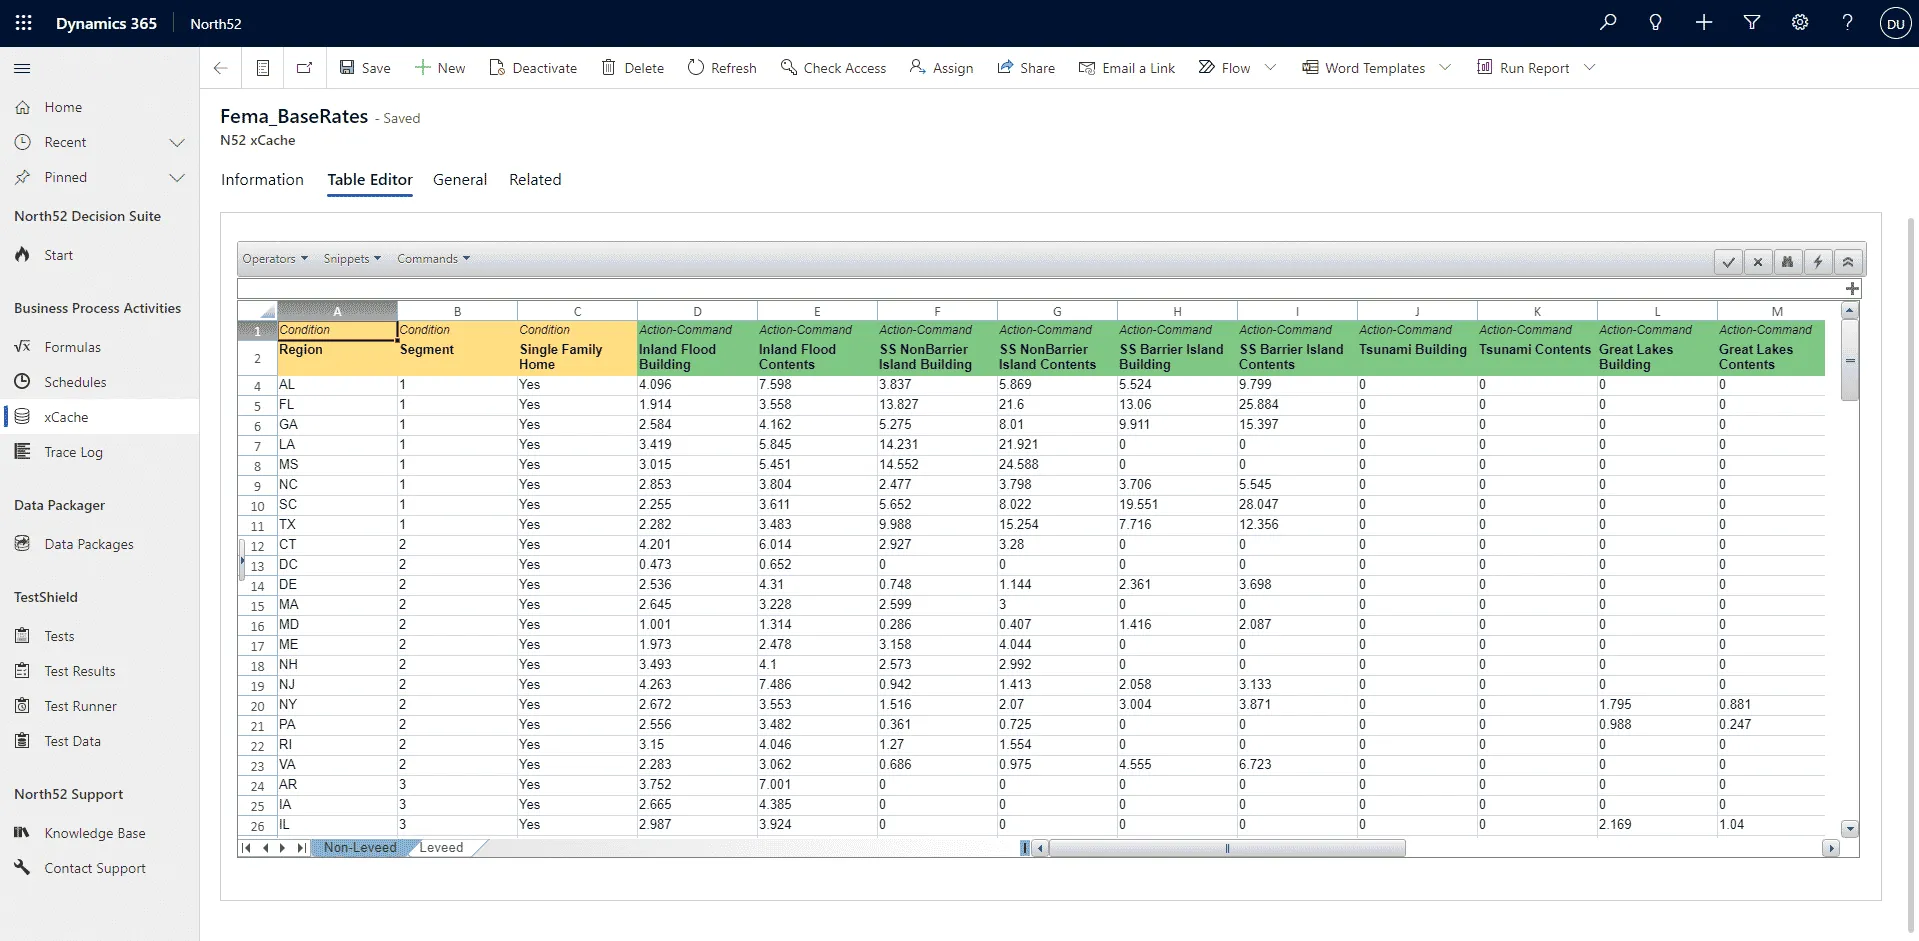The height and width of the screenshot is (941, 1919).
Task: Expand the Run Report dropdown chevron
Action: click(x=1590, y=68)
